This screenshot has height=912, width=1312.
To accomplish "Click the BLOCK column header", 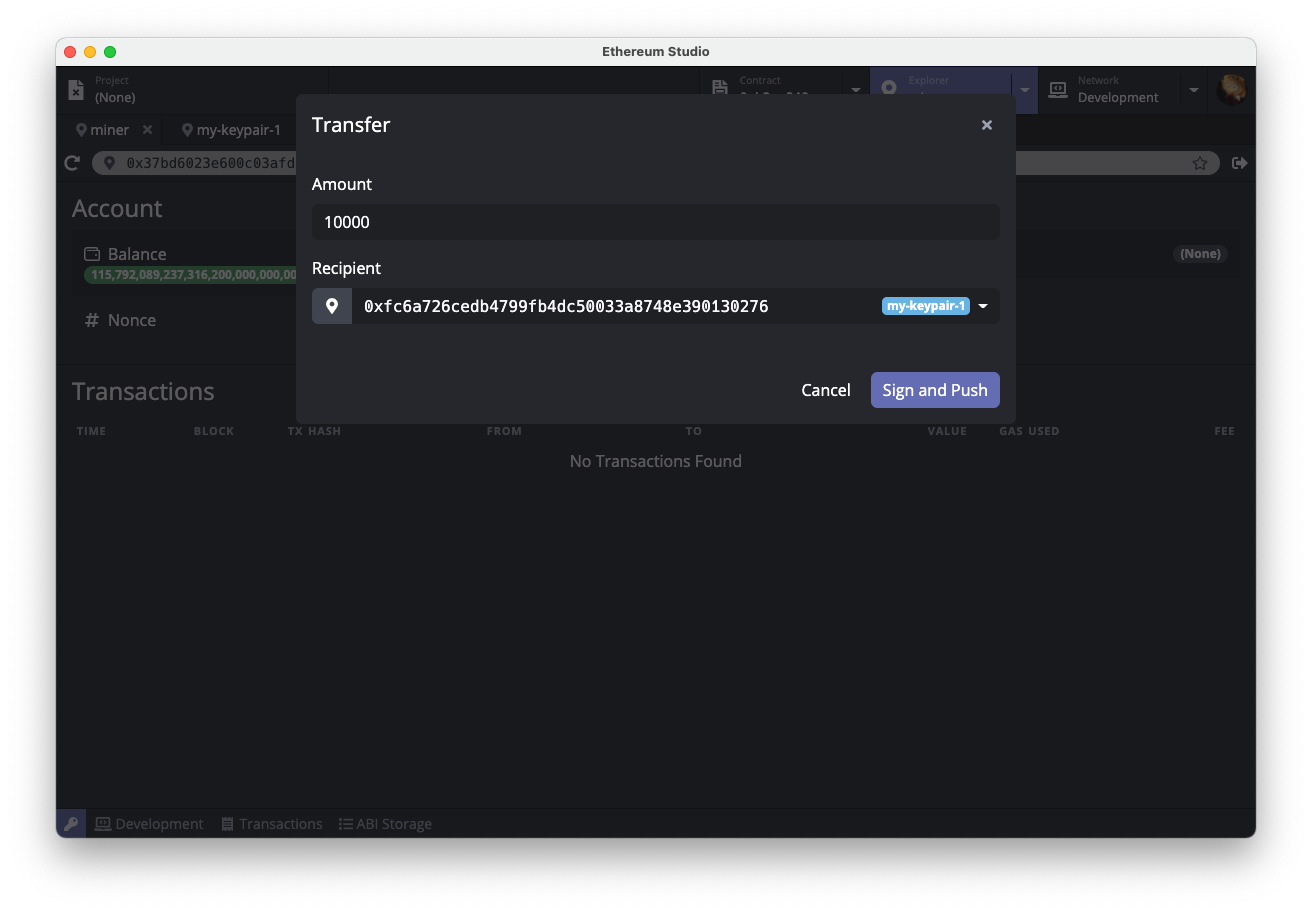I will [x=214, y=431].
